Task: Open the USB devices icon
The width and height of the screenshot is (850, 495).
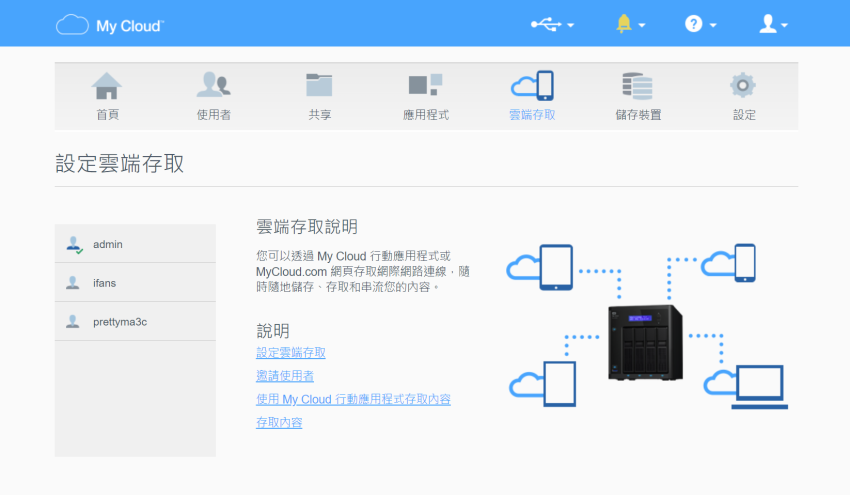Action: (x=546, y=24)
